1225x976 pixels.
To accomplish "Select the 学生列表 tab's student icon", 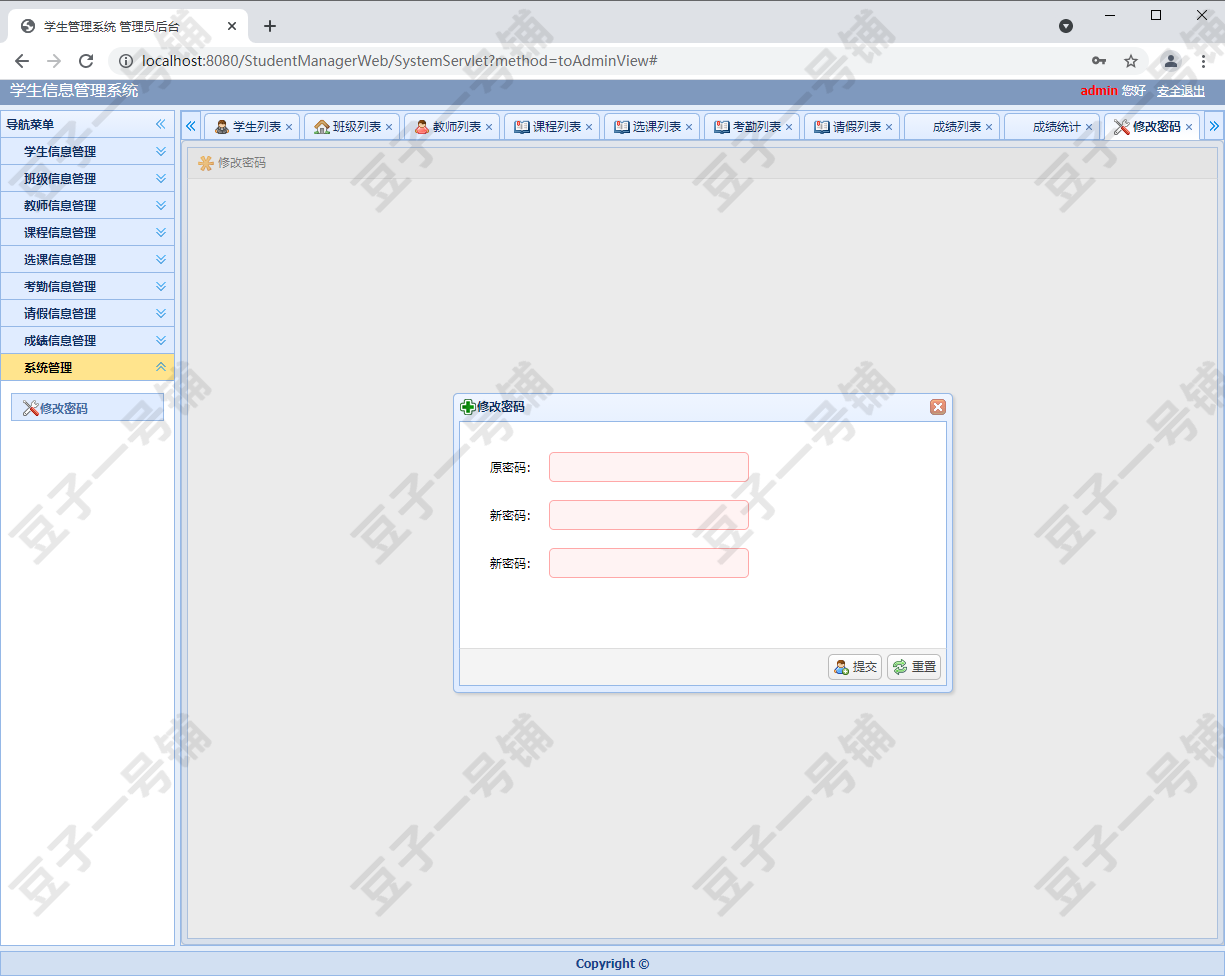I will [222, 126].
